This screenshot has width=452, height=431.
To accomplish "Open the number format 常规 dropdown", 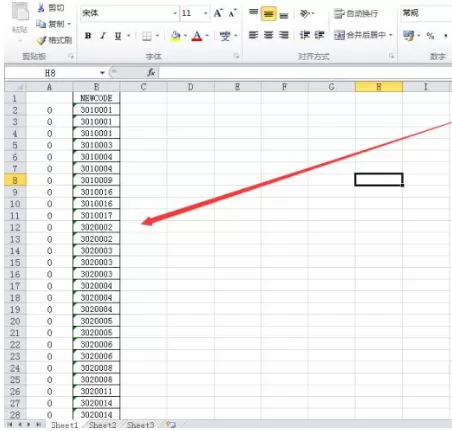I will 426,13.
